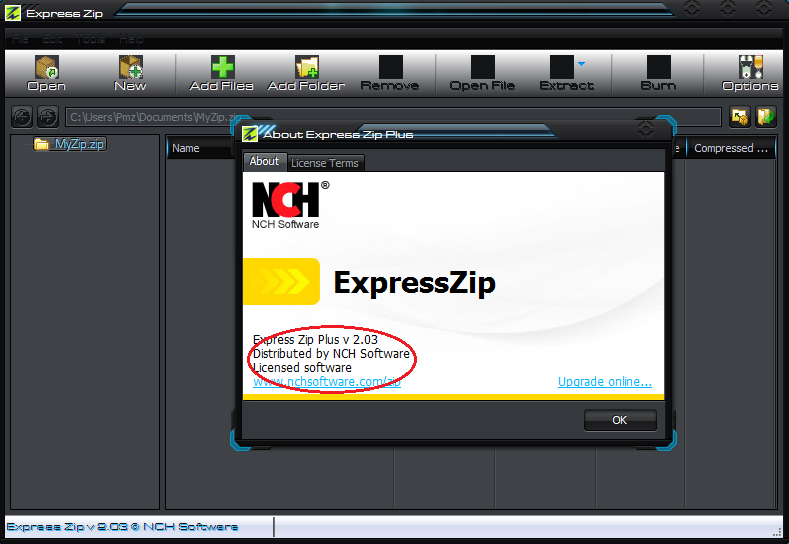Image resolution: width=789 pixels, height=544 pixels.
Task: Click the About dialog title bar icon
Action: (x=250, y=134)
